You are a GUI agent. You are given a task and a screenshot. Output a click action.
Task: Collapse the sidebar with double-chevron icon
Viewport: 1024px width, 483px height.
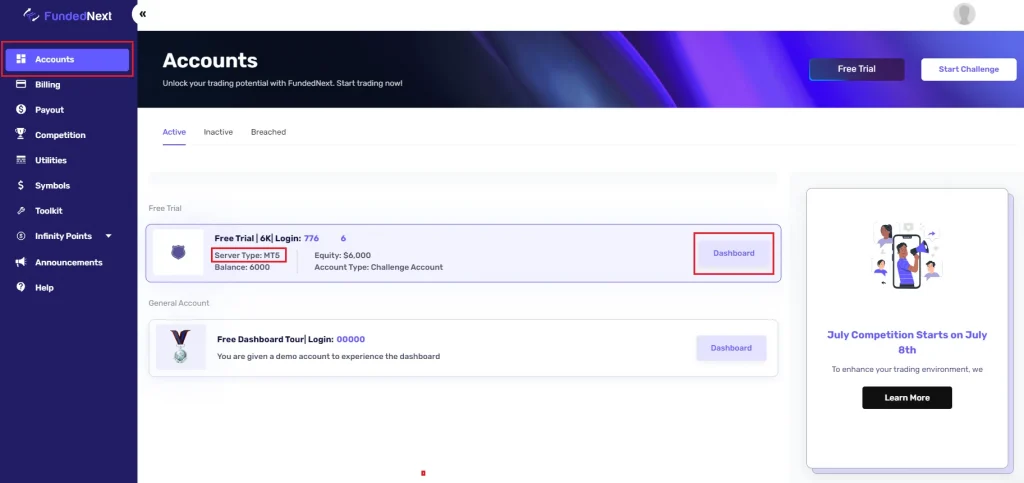click(x=142, y=14)
